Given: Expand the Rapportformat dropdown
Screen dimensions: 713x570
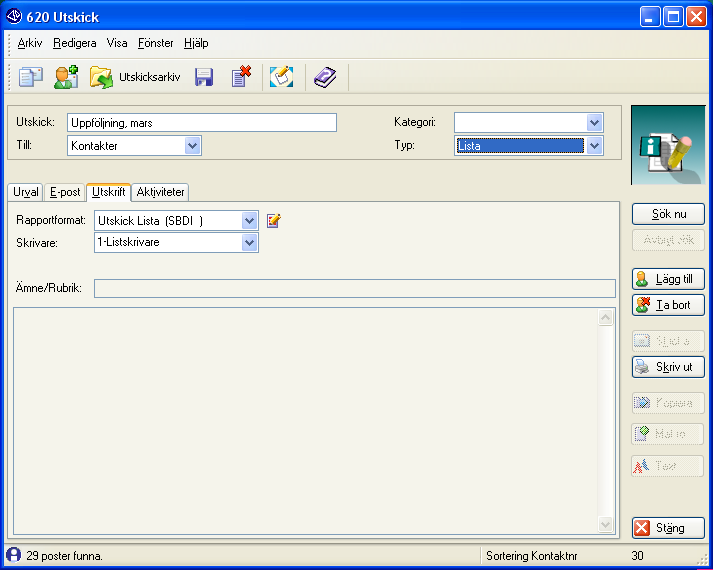Looking at the screenshot, I should [x=249, y=221].
